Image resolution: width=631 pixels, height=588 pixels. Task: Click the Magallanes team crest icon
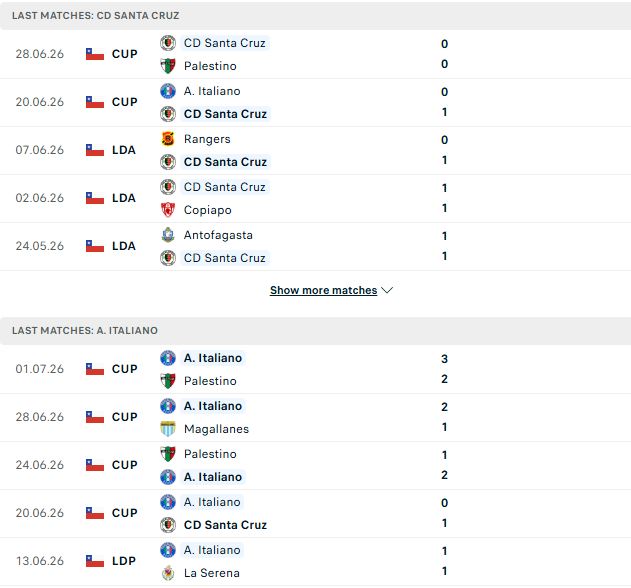click(x=168, y=429)
